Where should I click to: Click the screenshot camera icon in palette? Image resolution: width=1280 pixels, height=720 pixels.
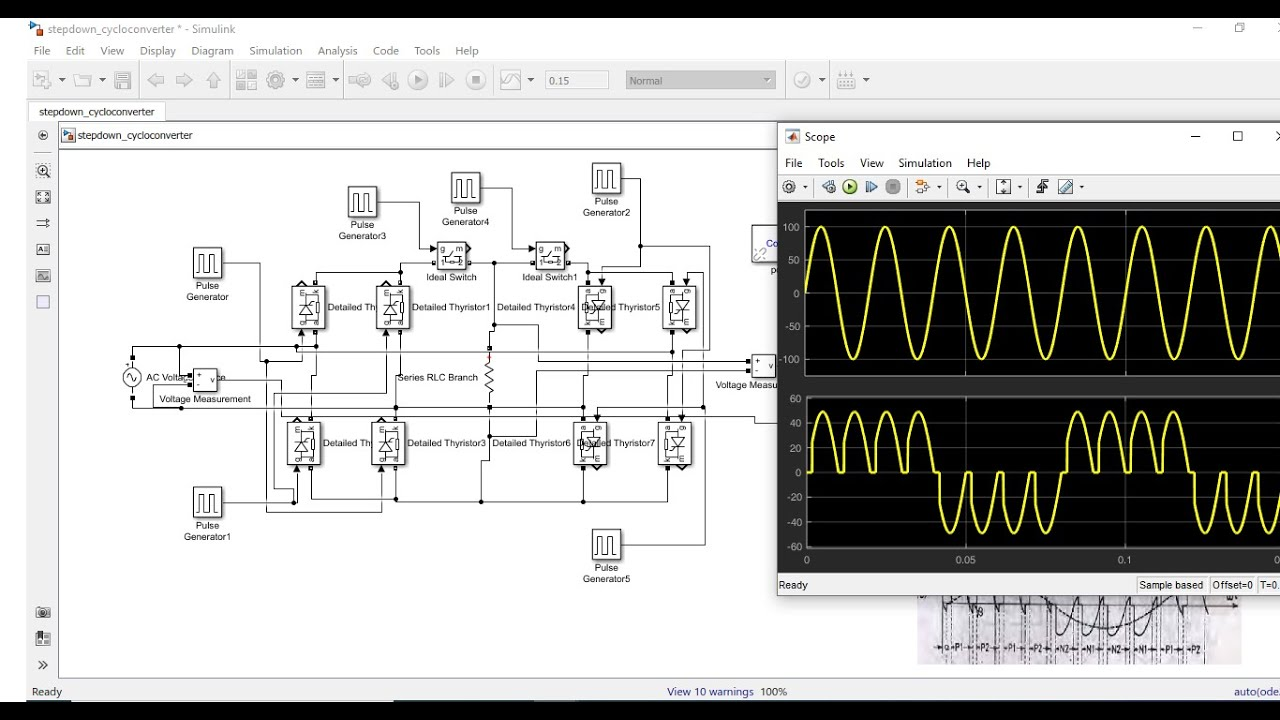point(43,612)
